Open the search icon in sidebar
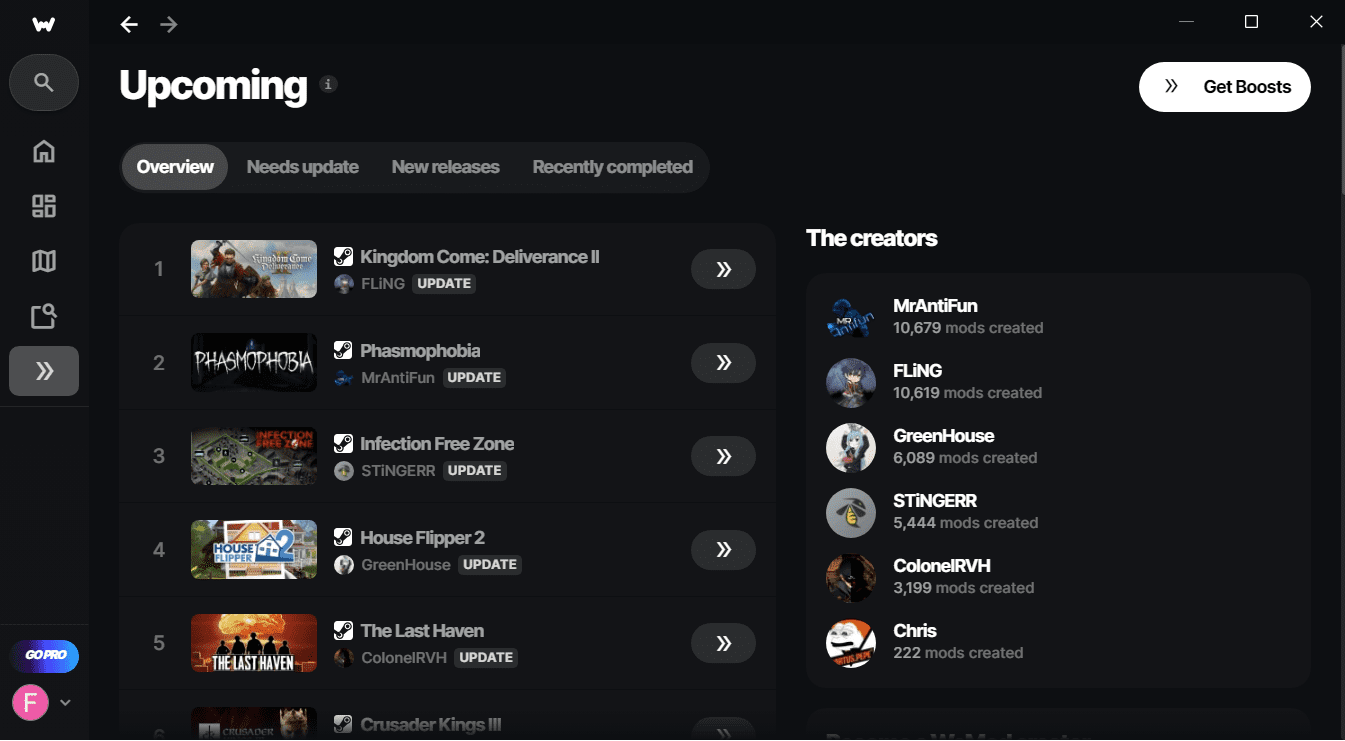The width and height of the screenshot is (1345, 741). (x=44, y=82)
